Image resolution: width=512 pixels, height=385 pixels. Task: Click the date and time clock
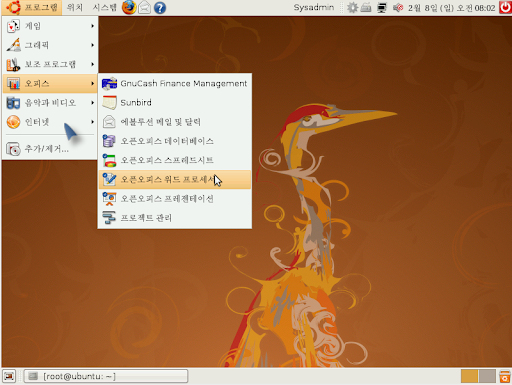pyautogui.click(x=452, y=8)
